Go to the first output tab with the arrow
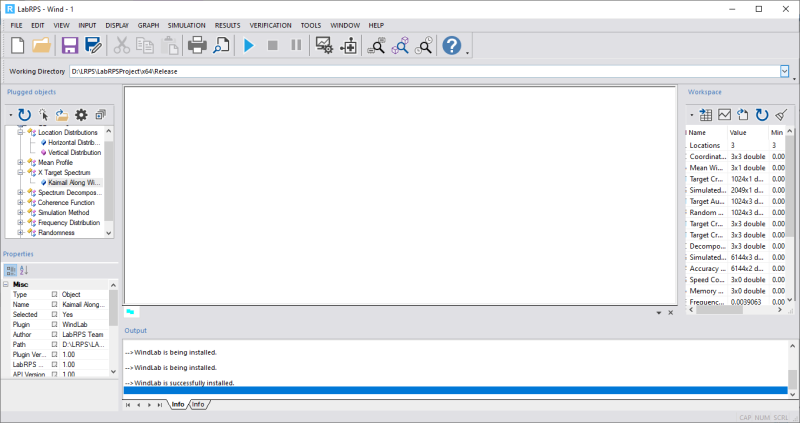Screen dimensions: 800x423 coord(128,405)
